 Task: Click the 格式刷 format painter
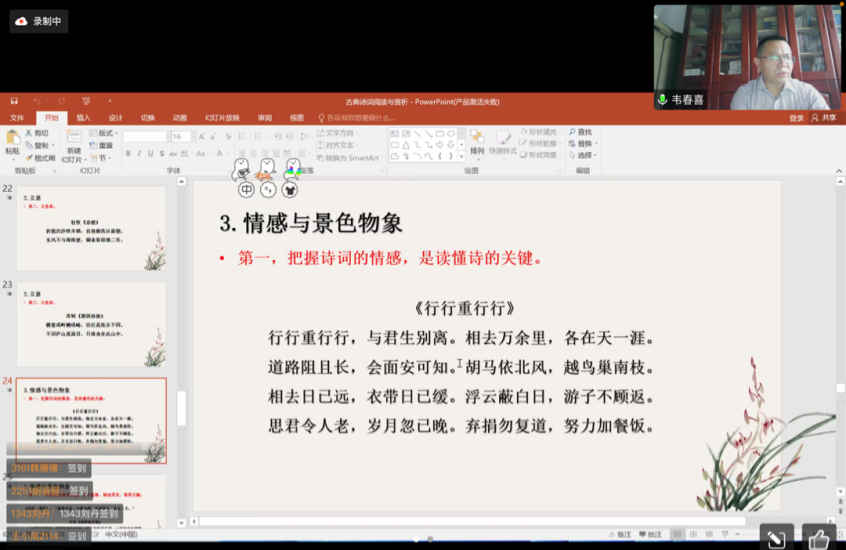pyautogui.click(x=40, y=158)
